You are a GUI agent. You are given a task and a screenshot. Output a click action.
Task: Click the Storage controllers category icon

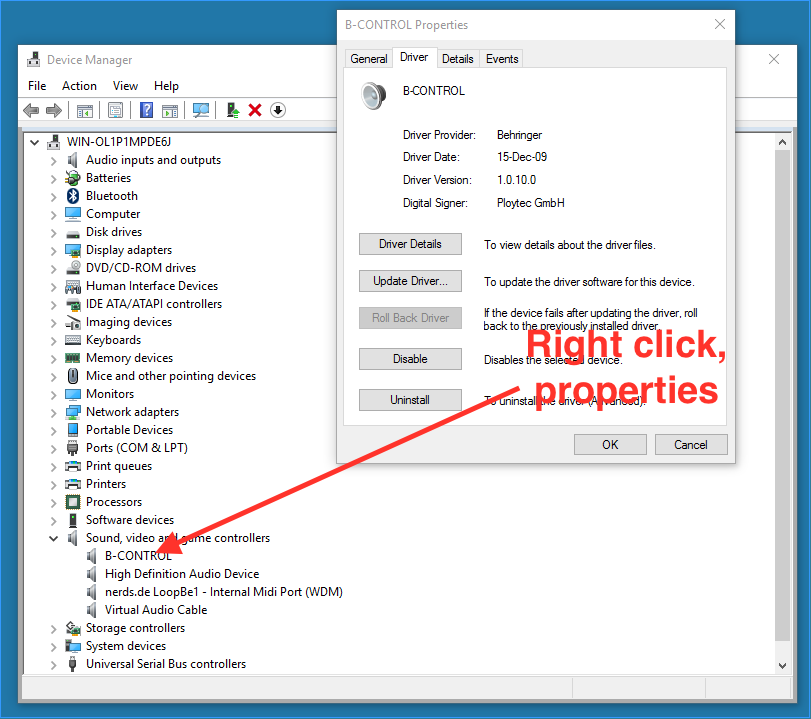click(73, 628)
